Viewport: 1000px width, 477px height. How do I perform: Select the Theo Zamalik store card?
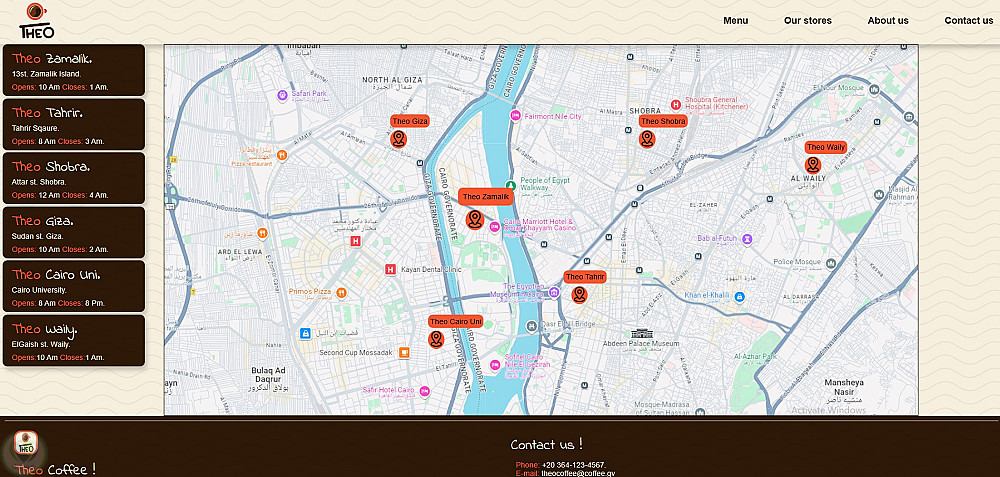[x=74, y=70]
